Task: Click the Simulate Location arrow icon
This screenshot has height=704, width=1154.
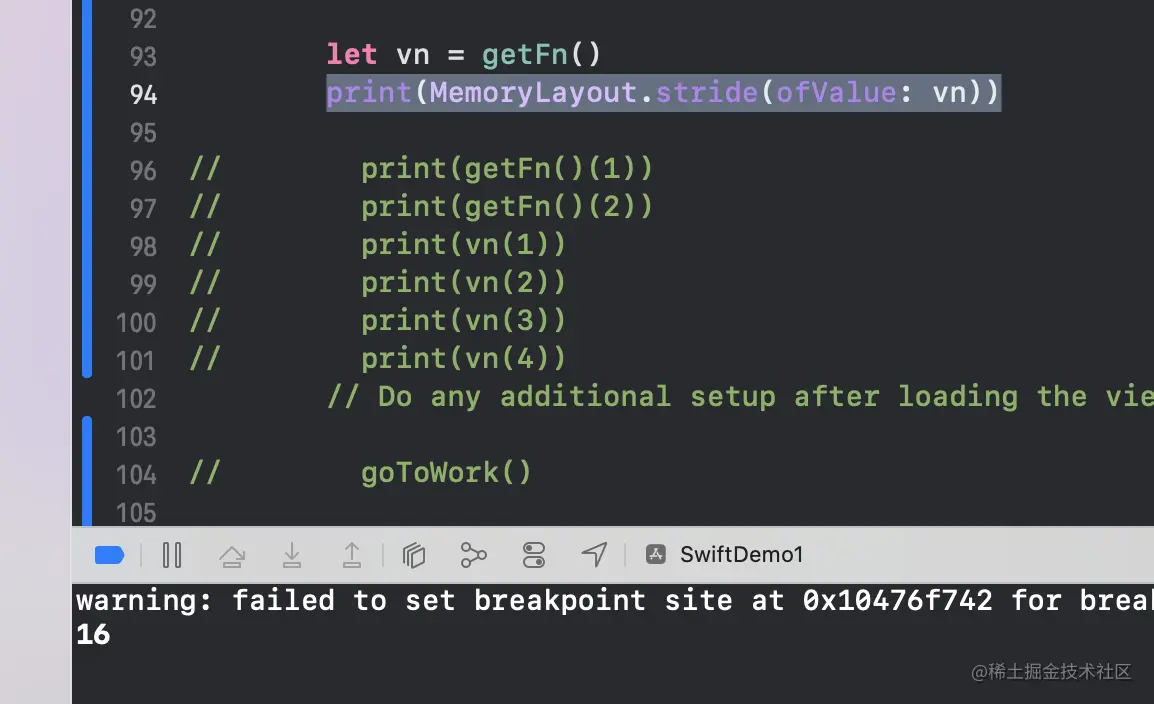Action: pyautogui.click(x=594, y=555)
